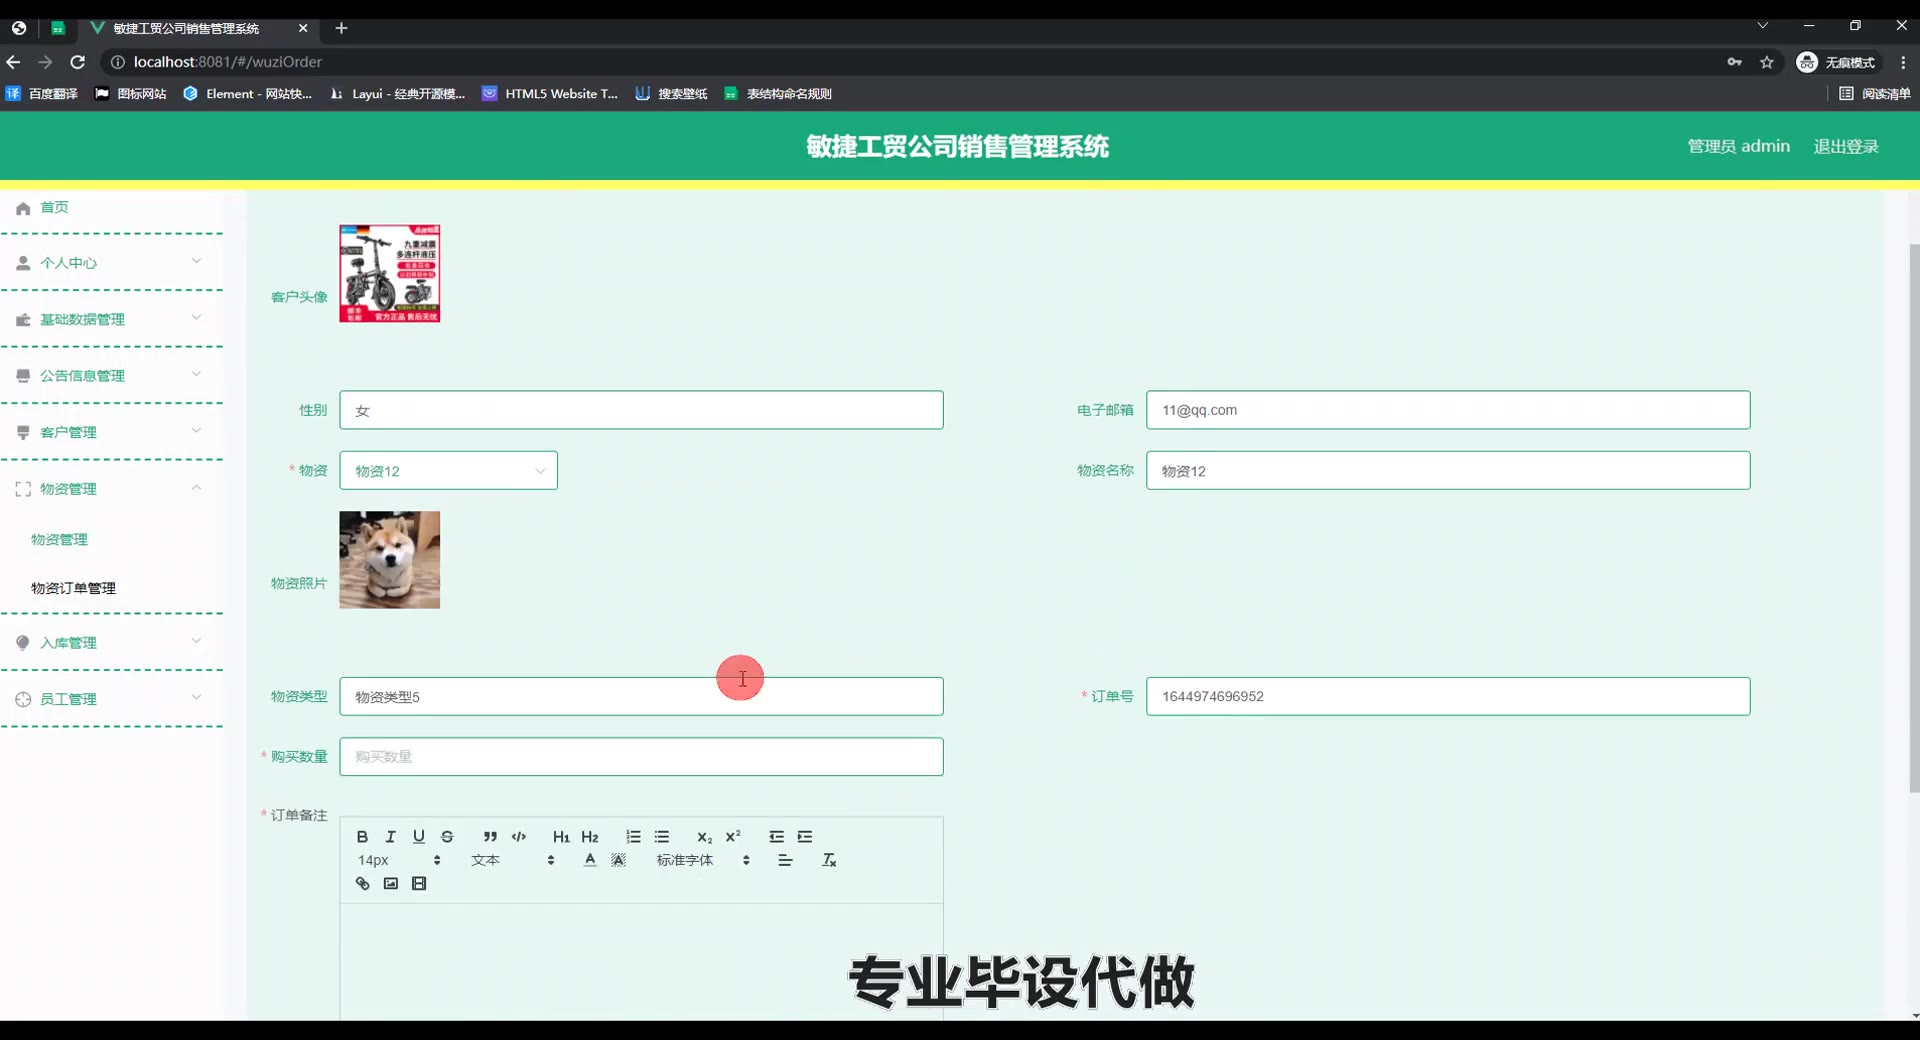Open the 物资 selection dropdown
1920x1040 pixels.
(x=448, y=471)
